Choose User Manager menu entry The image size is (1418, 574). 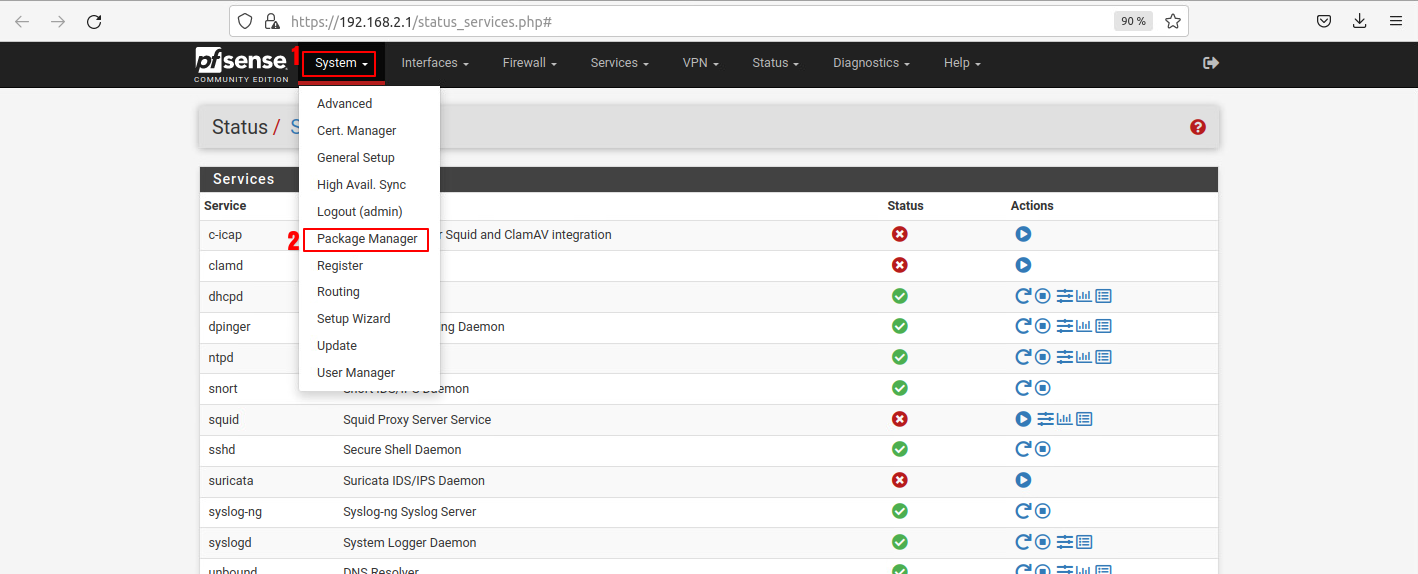pyautogui.click(x=356, y=373)
